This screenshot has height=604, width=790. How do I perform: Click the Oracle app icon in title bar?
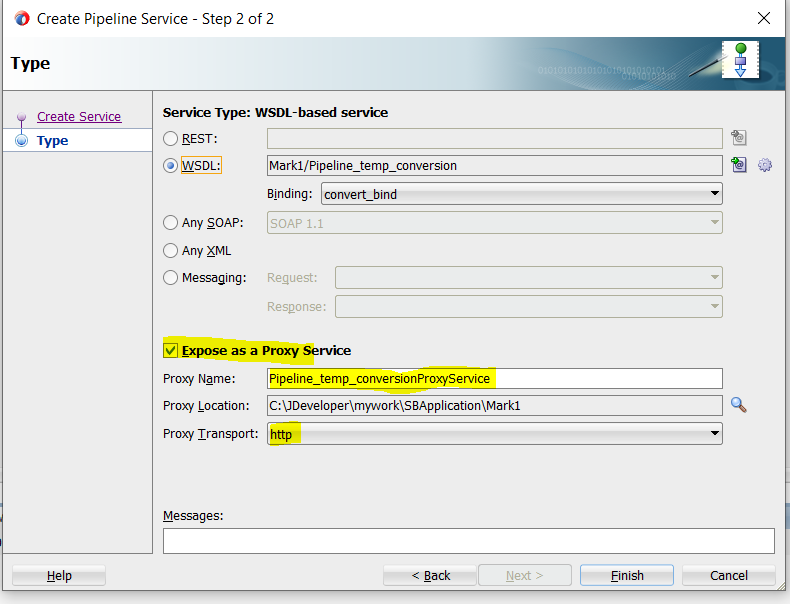pos(21,18)
